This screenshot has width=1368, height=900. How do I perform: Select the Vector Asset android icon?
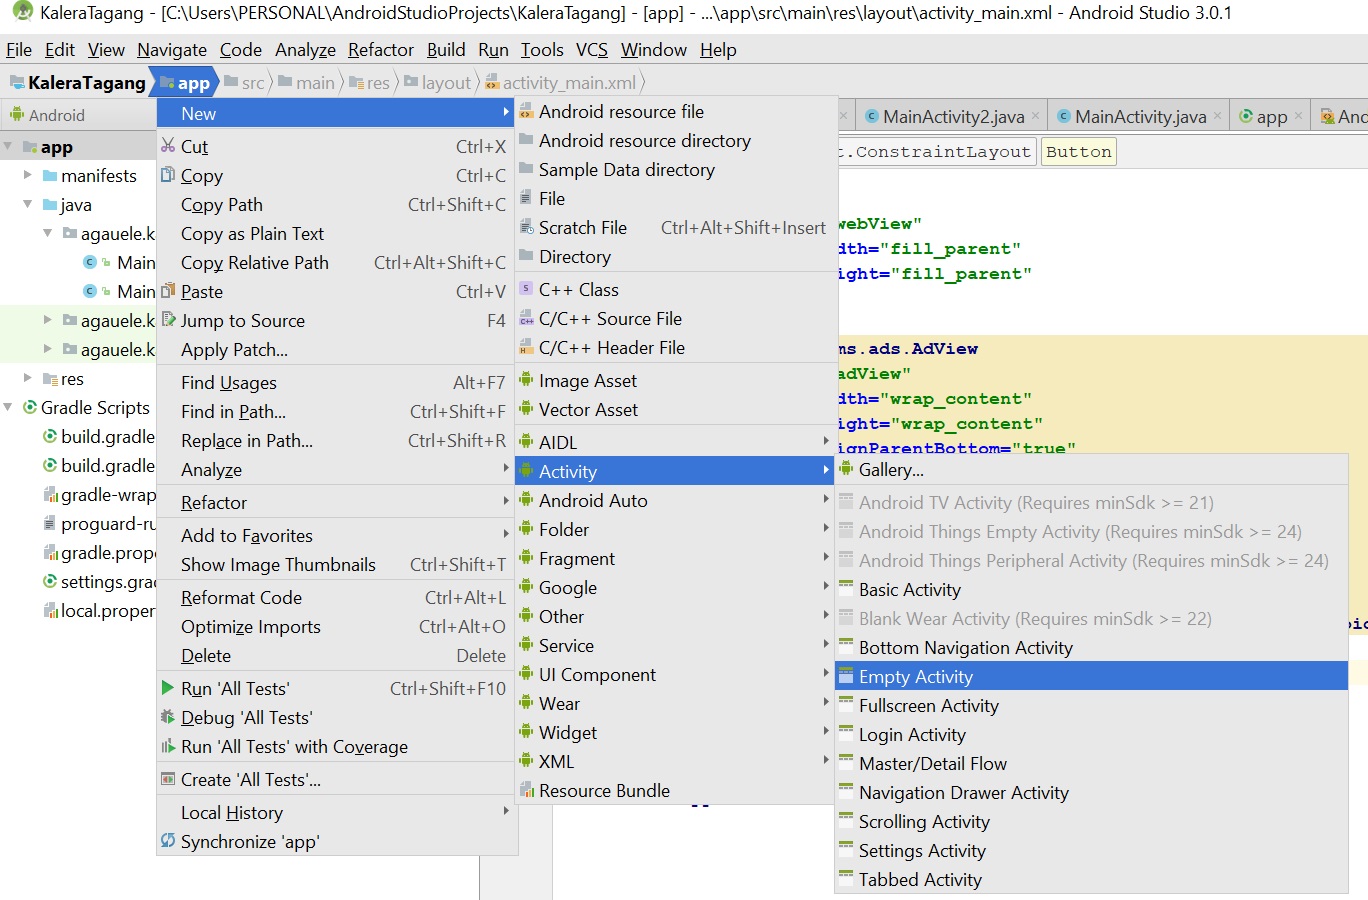(x=527, y=409)
